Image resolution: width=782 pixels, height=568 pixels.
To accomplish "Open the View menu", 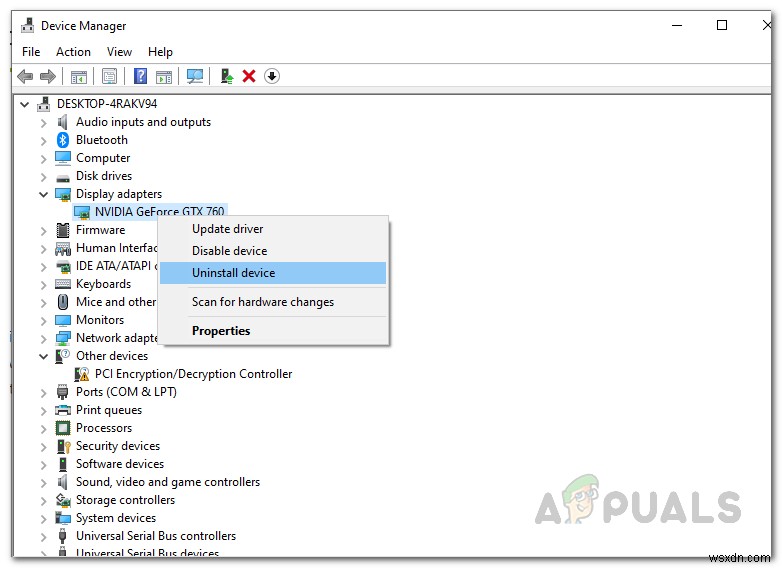I will [x=119, y=52].
